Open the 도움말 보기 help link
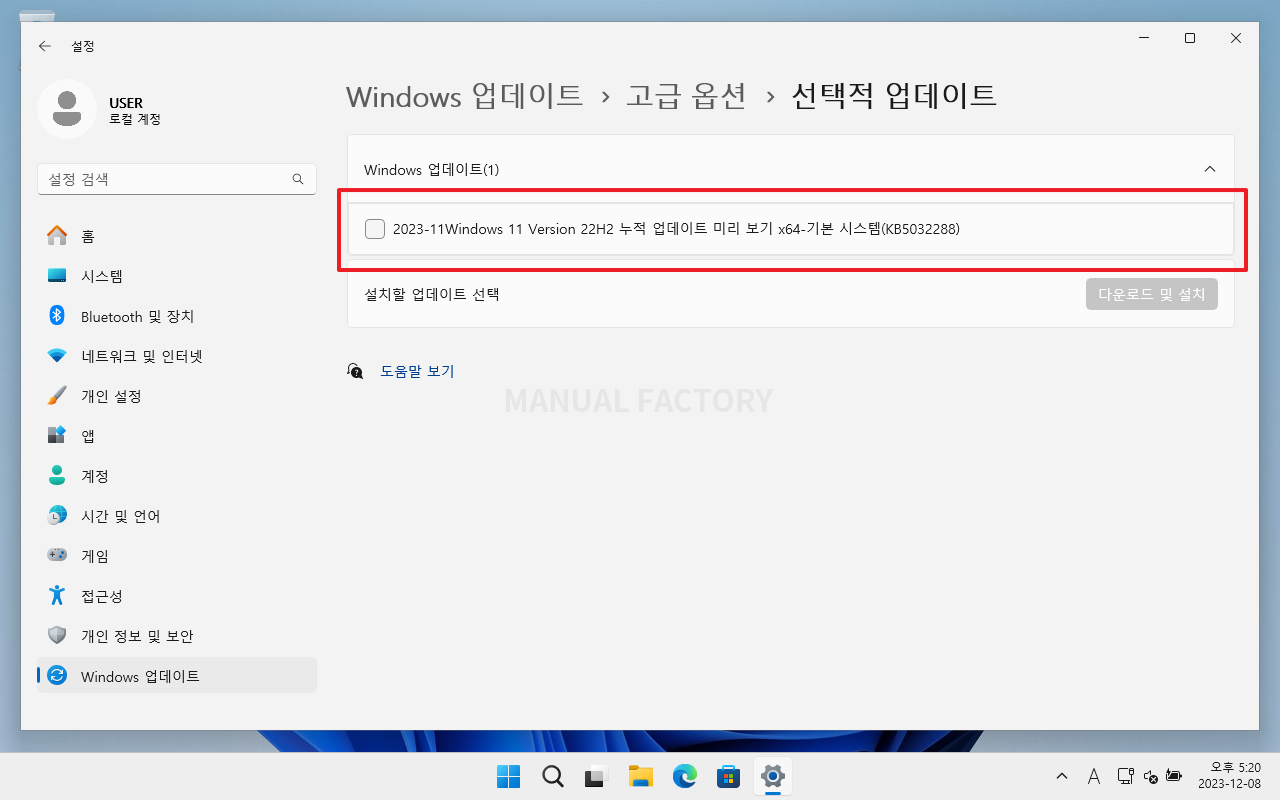Screen dimensions: 1280x800 417,371
